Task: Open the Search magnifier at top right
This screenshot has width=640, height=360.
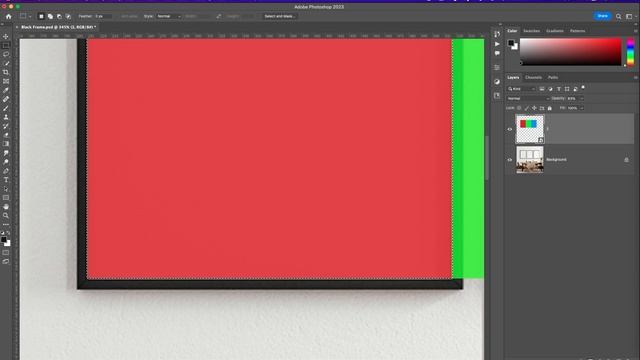Action: [618, 16]
